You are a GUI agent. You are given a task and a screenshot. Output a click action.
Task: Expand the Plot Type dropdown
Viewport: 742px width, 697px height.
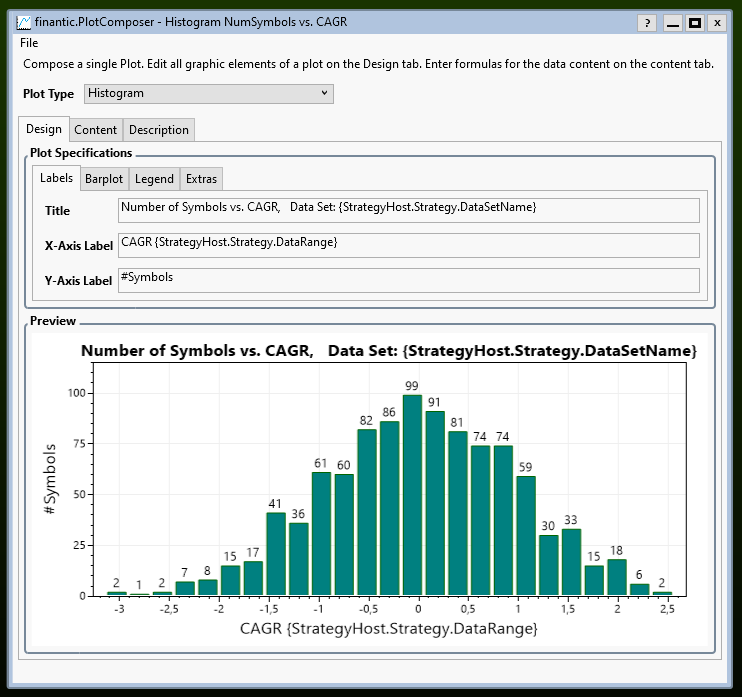[207, 93]
